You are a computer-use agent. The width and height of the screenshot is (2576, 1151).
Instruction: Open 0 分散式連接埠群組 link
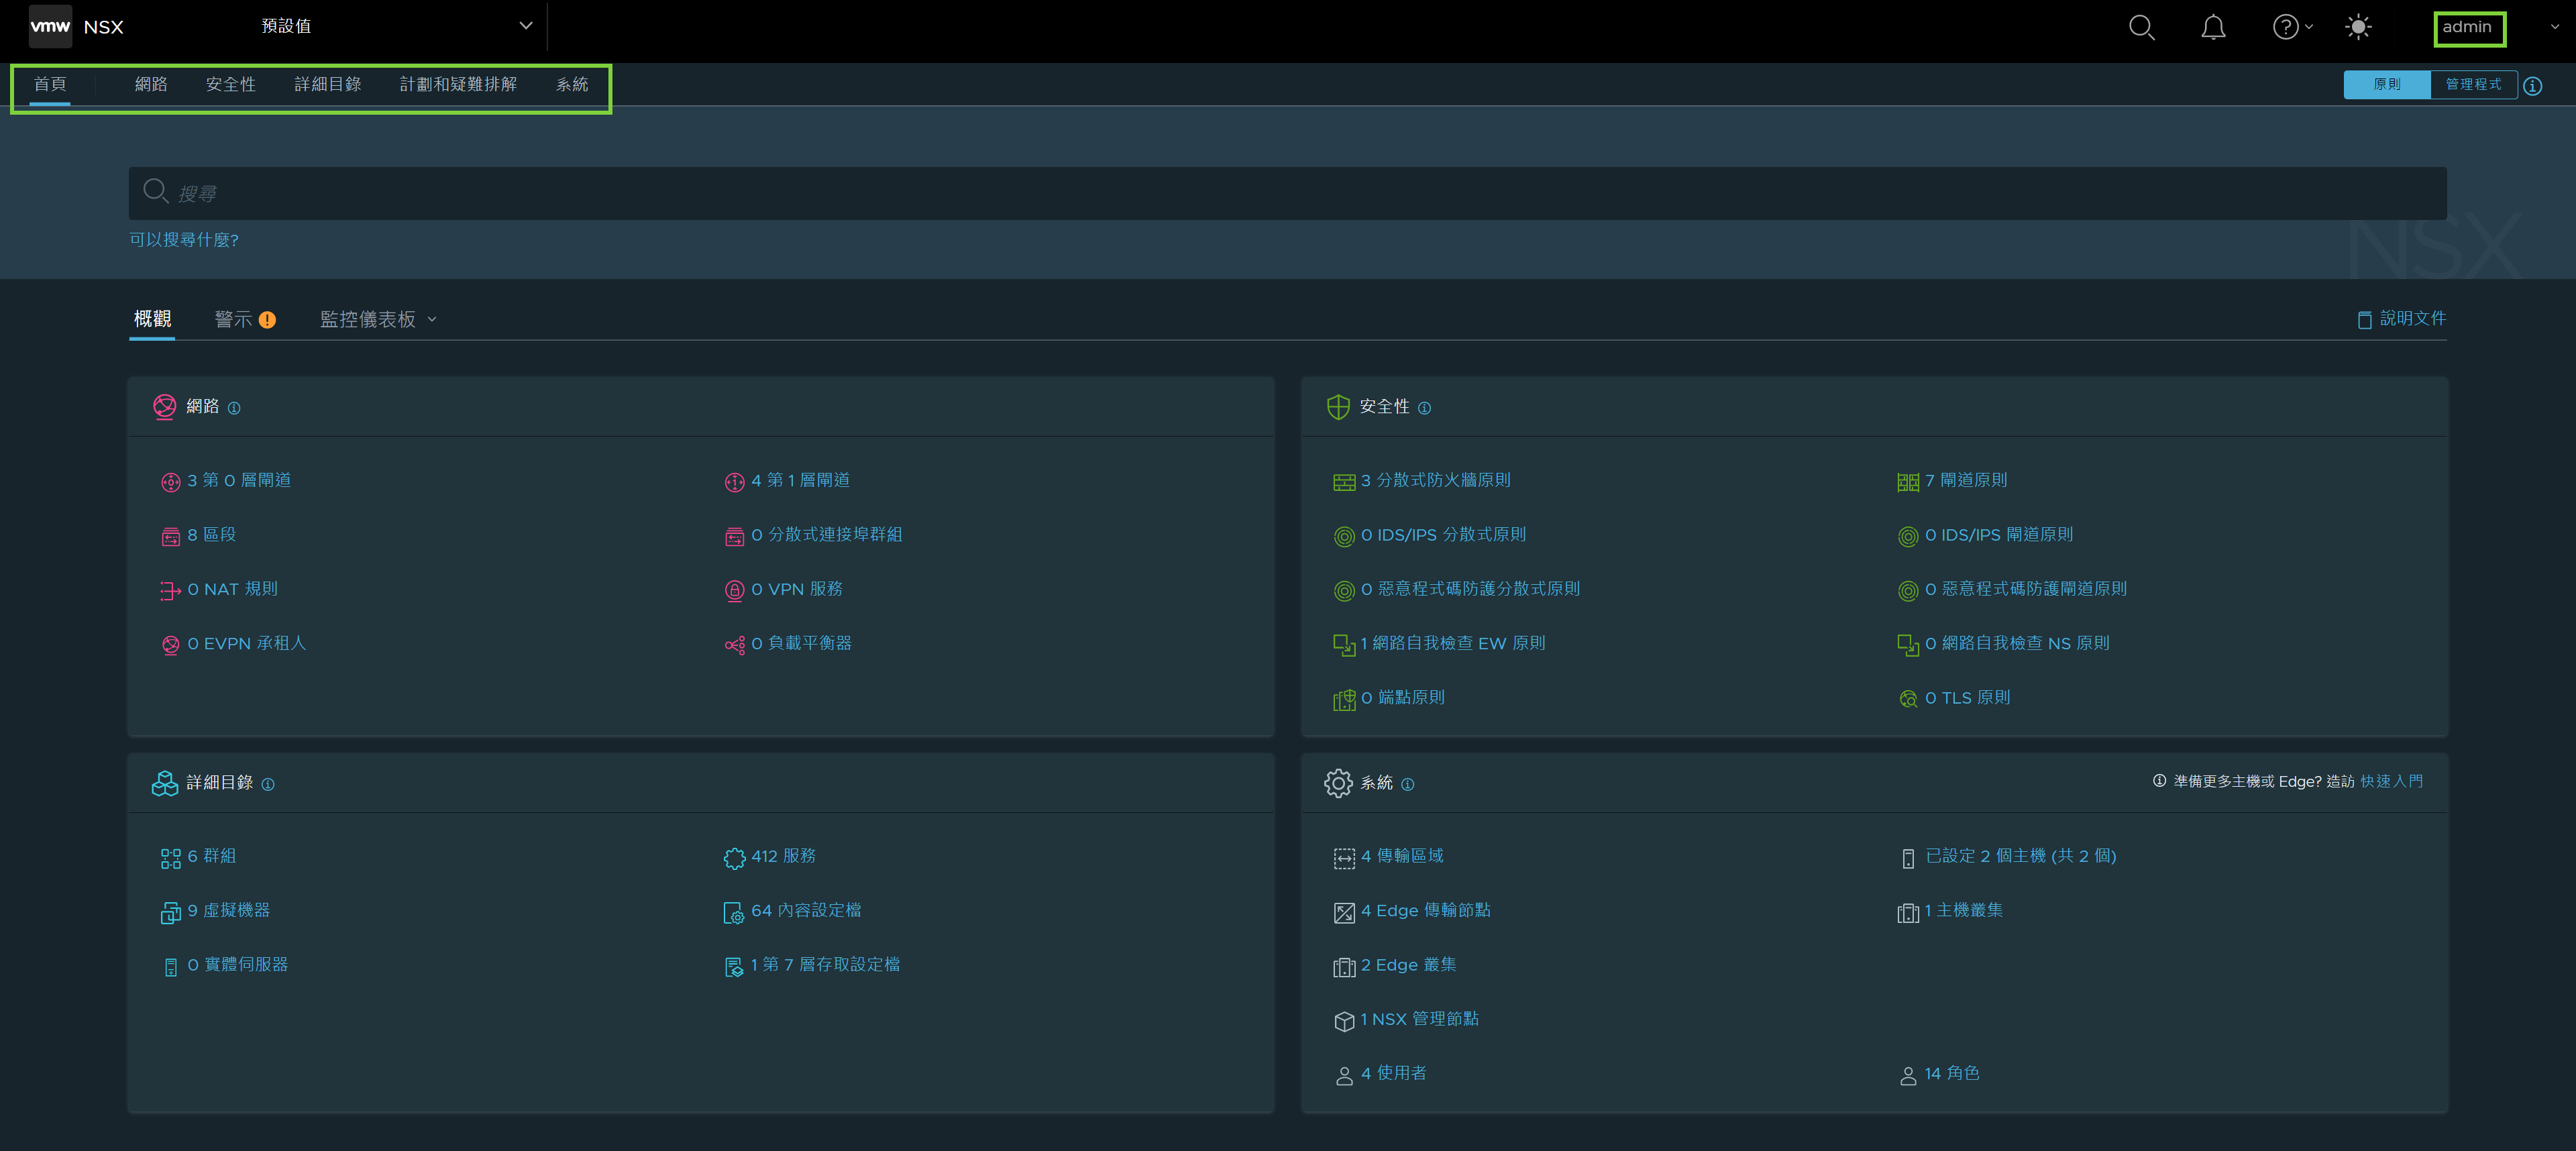pyautogui.click(x=826, y=535)
